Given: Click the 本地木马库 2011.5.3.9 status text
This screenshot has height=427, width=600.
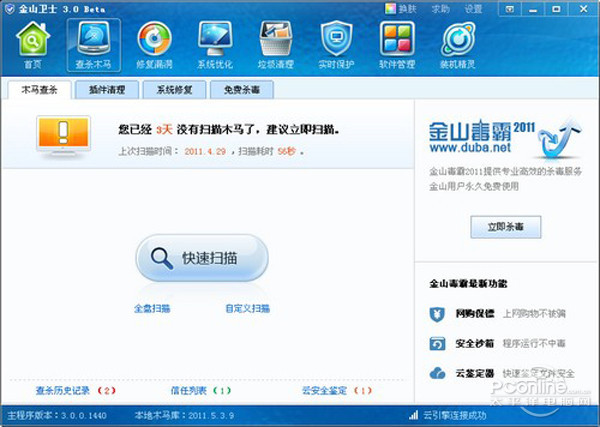Looking at the screenshot, I should (184, 415).
